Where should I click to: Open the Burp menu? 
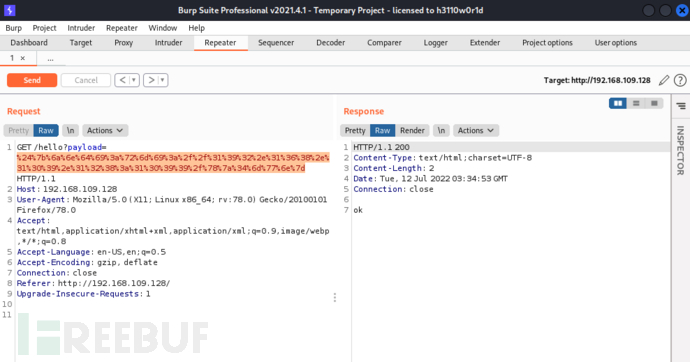click(14, 28)
